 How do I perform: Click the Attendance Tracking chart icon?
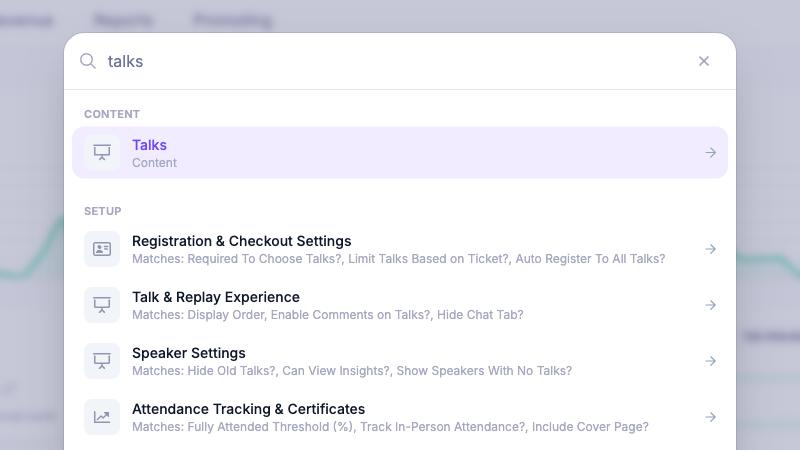(x=102, y=417)
